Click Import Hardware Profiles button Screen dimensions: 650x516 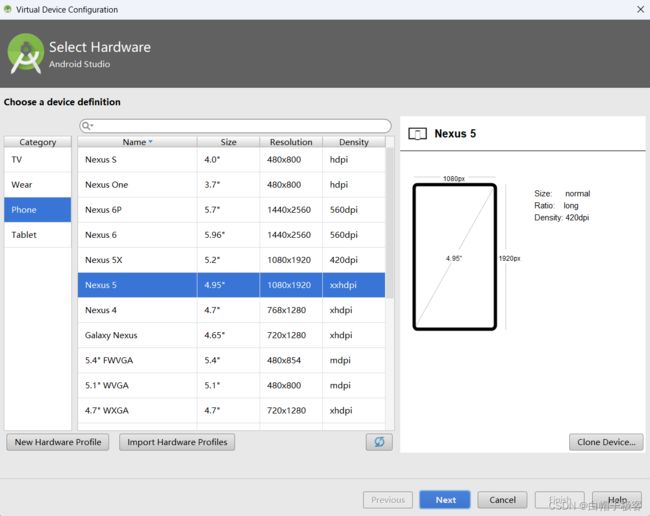click(x=177, y=442)
